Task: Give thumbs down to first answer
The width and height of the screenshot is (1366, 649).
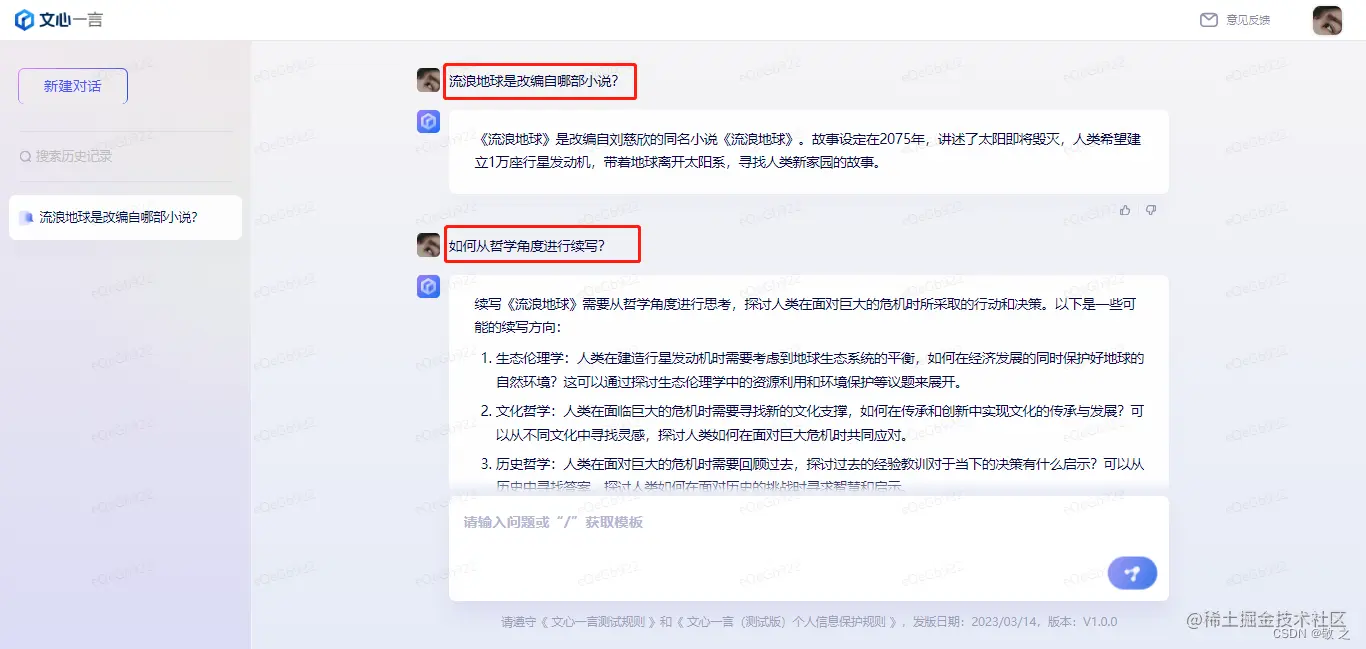Action: (x=1151, y=210)
